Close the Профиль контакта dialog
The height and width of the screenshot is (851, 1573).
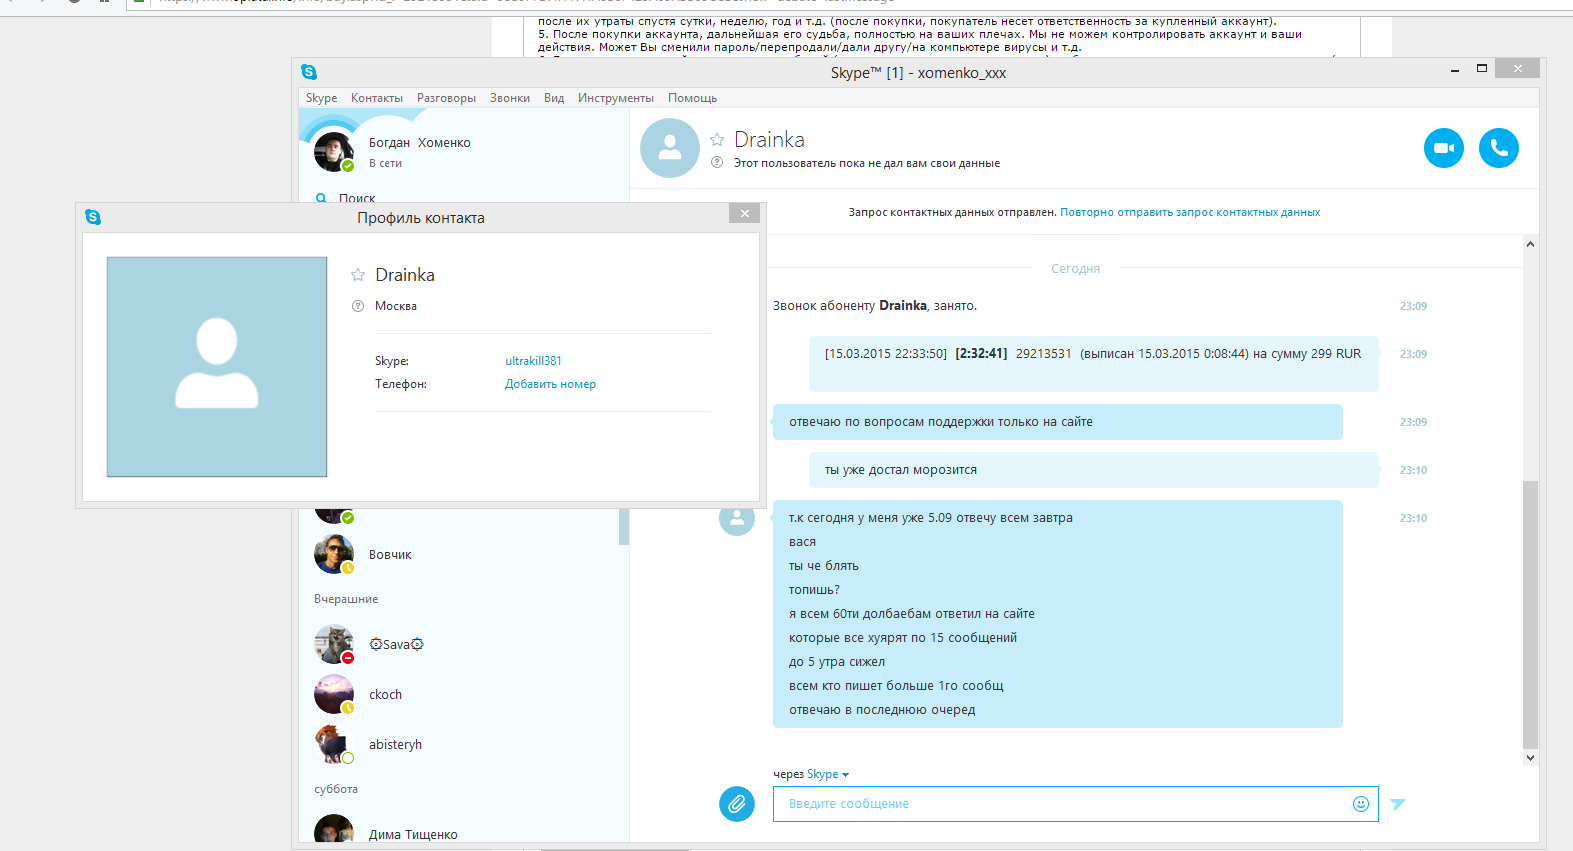tap(745, 213)
